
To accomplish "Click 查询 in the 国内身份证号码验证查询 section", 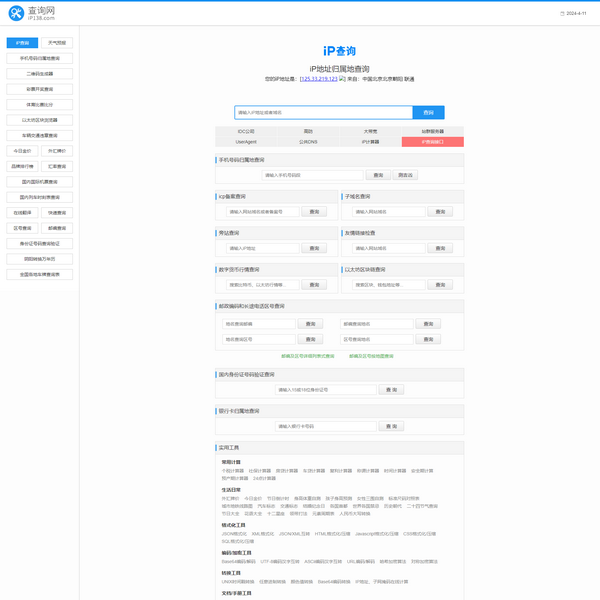I will [x=391, y=390].
